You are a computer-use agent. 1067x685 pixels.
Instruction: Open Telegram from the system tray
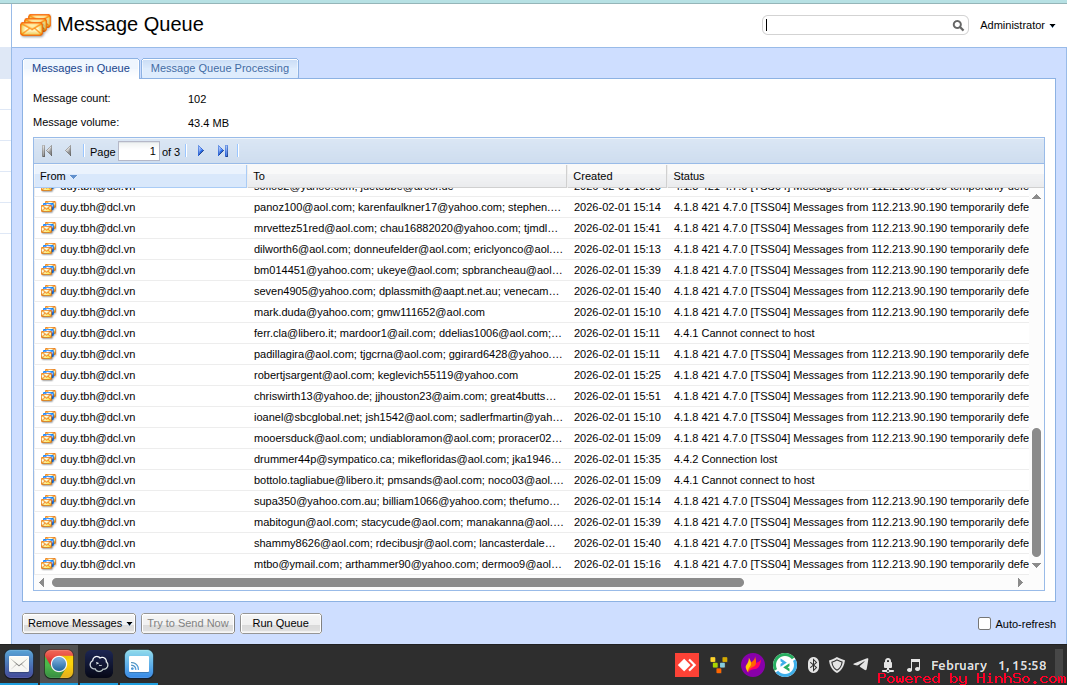tap(861, 665)
